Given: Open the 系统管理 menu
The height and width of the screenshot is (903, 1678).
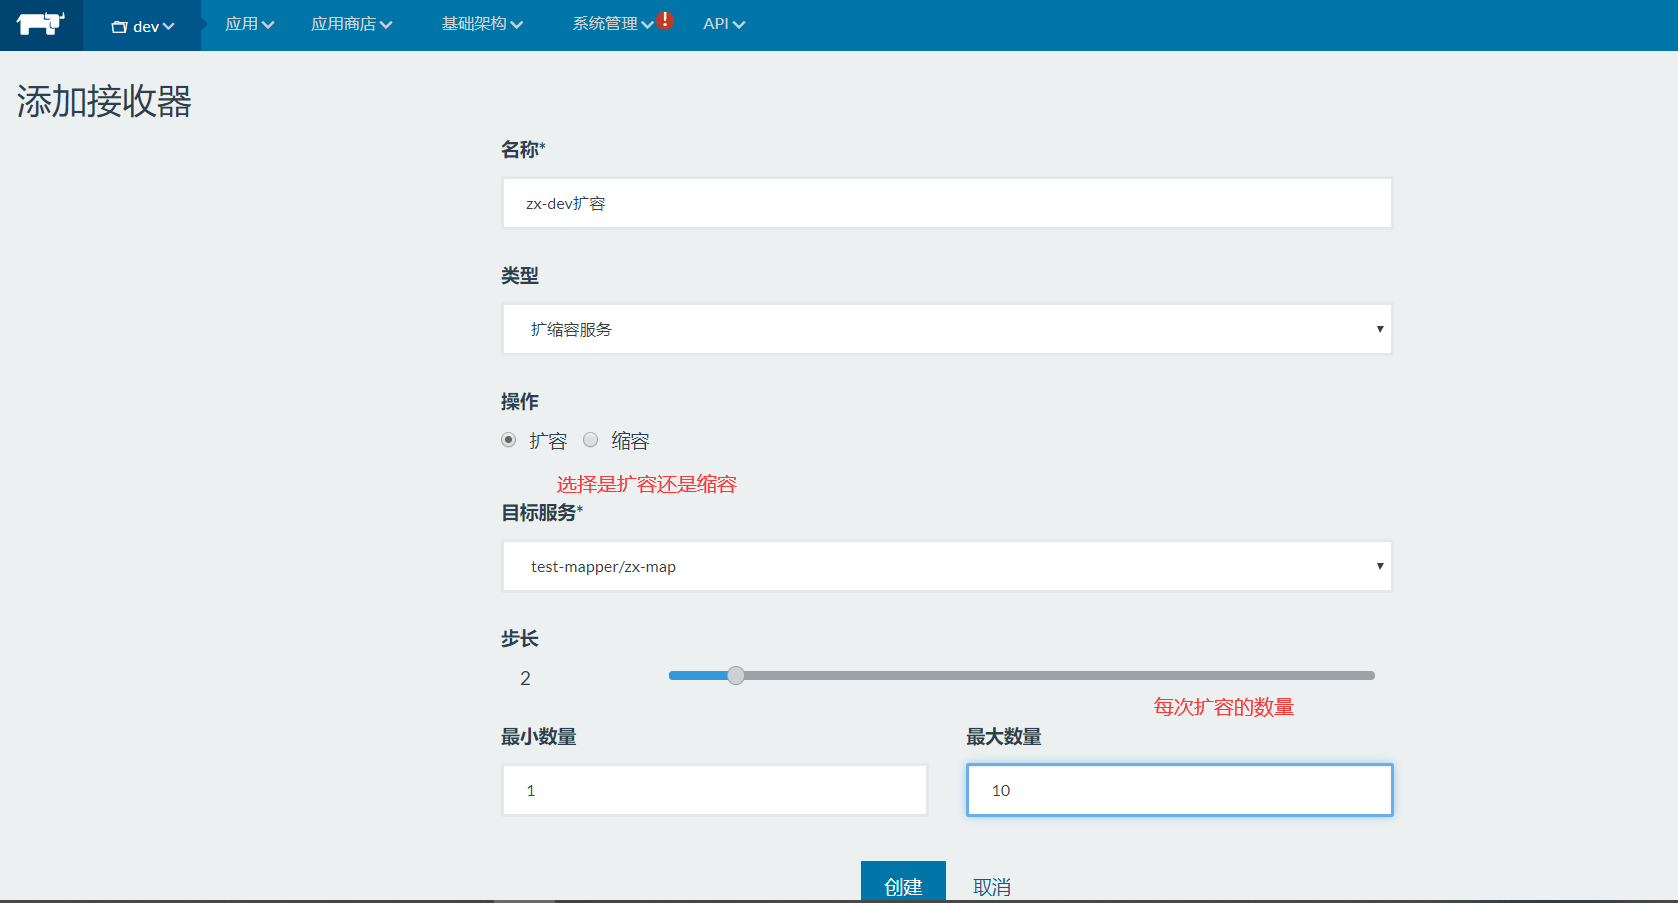Looking at the screenshot, I should click(x=611, y=24).
